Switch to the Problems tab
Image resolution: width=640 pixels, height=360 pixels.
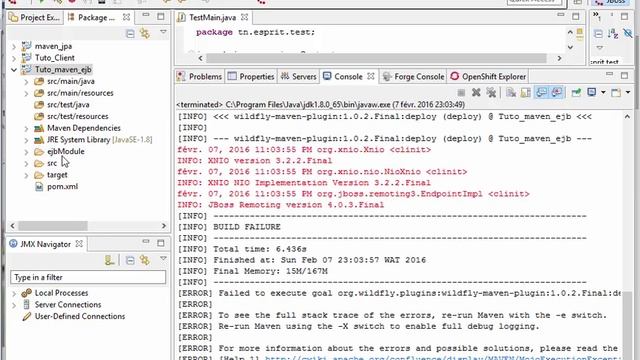pos(200,76)
